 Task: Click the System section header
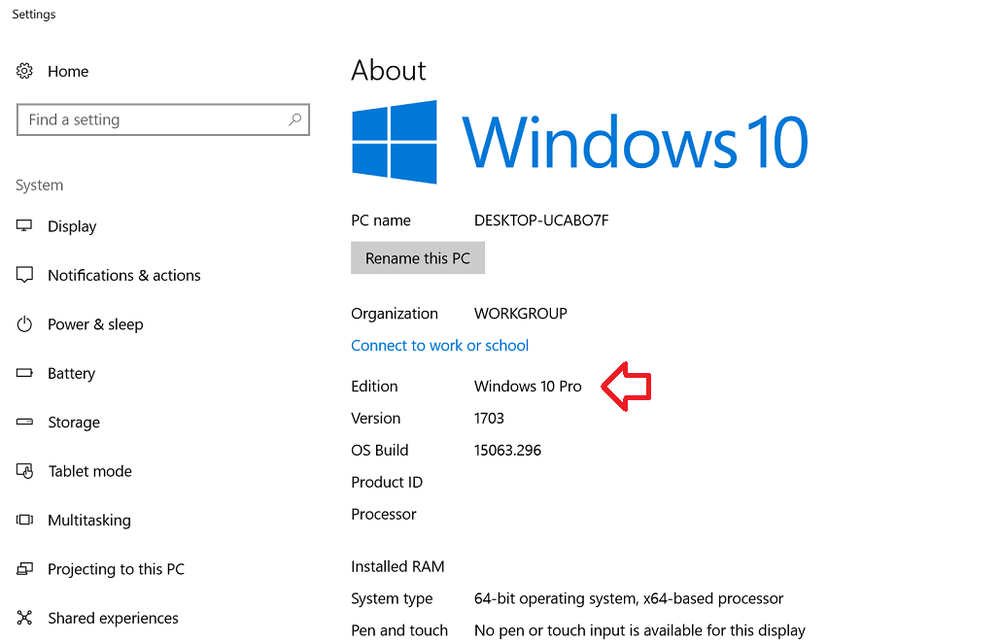(x=40, y=186)
